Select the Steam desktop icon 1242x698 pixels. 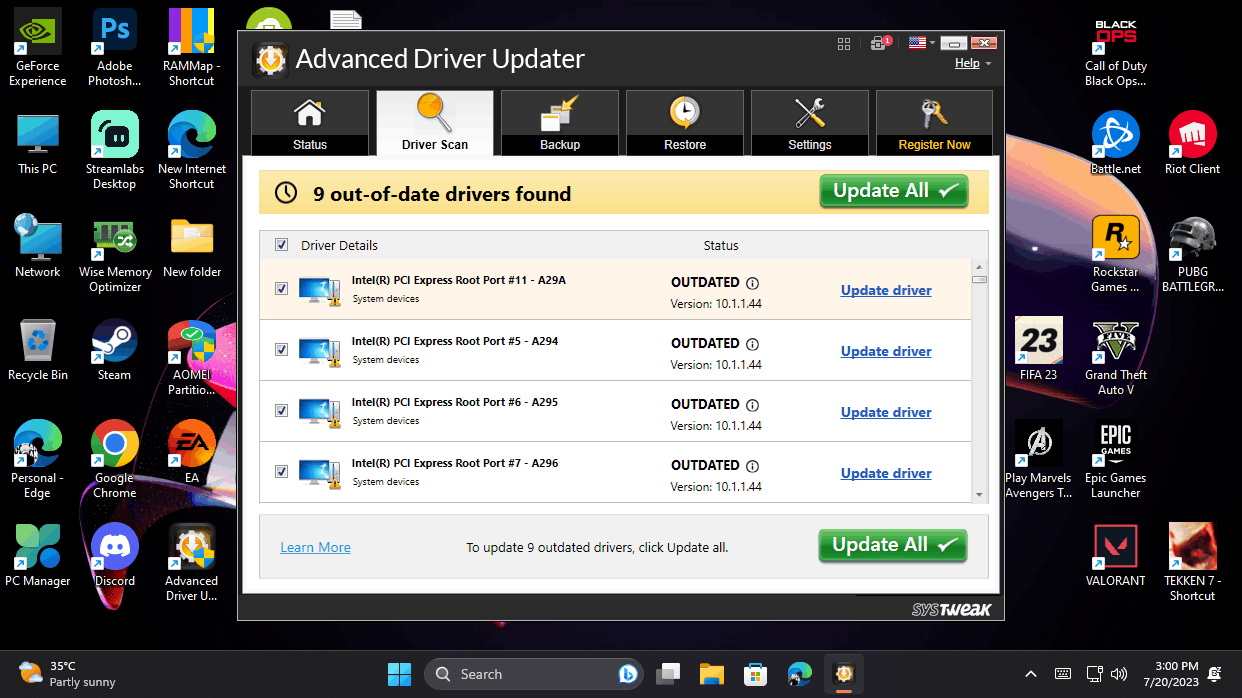(114, 350)
